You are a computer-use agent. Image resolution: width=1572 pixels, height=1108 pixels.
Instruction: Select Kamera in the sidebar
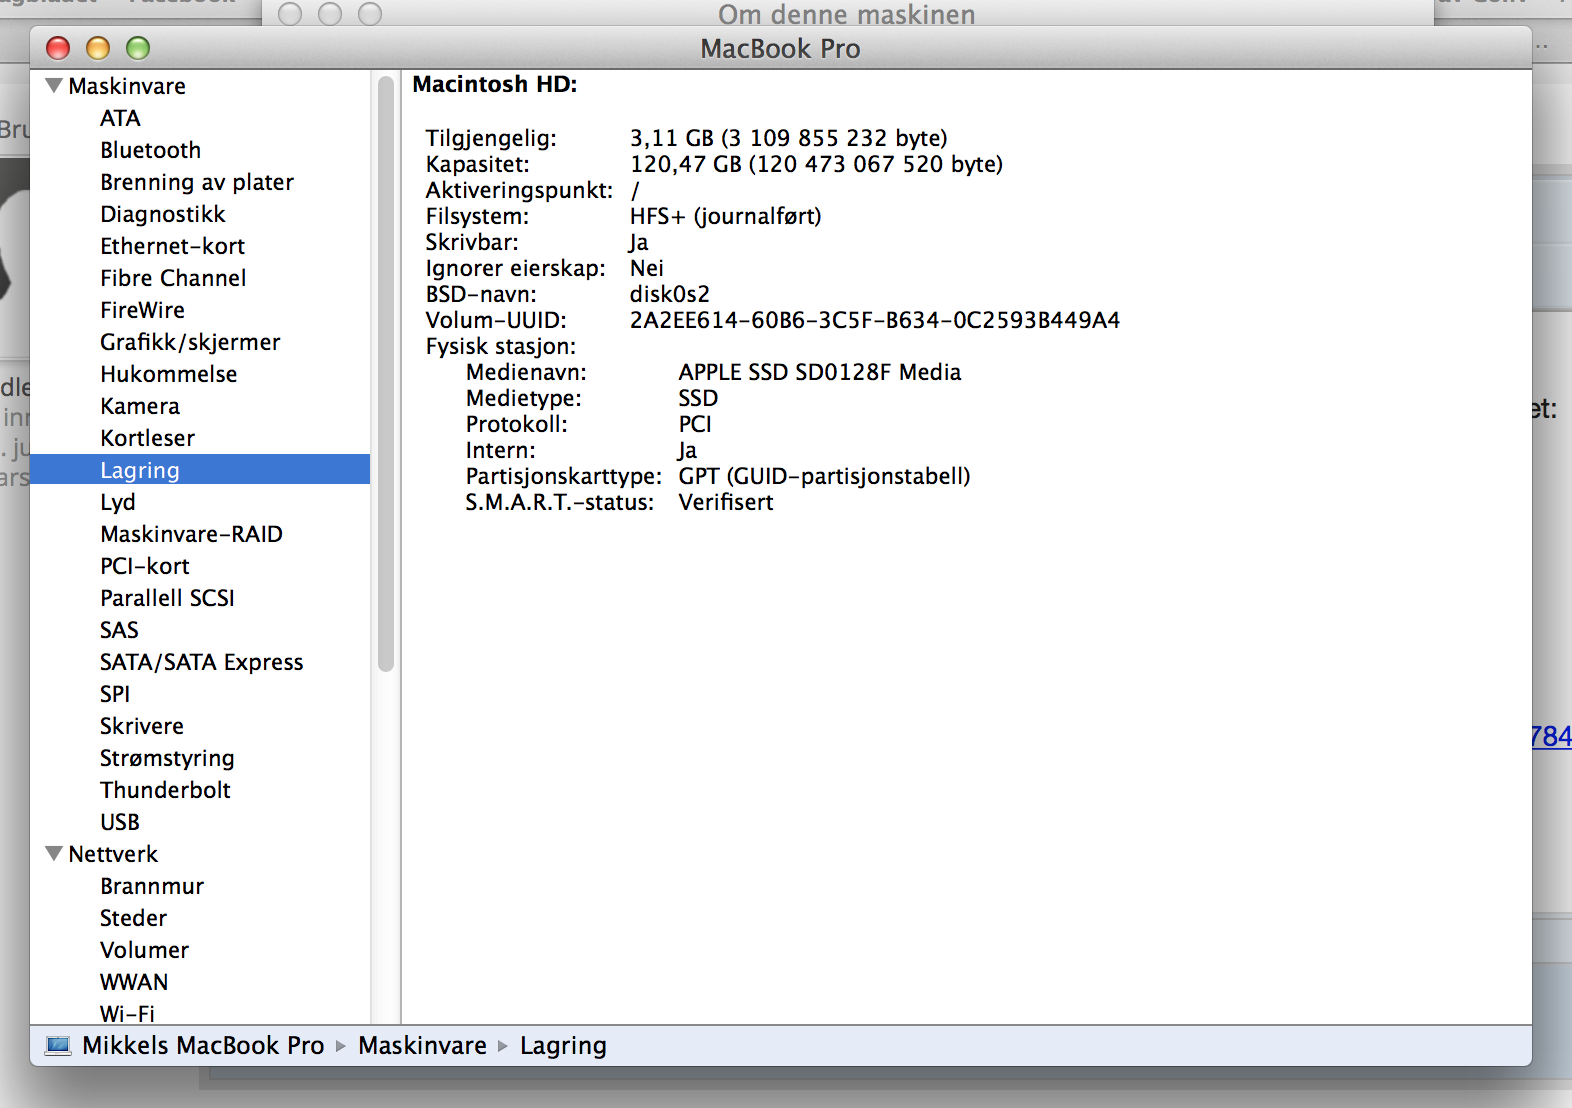(140, 406)
